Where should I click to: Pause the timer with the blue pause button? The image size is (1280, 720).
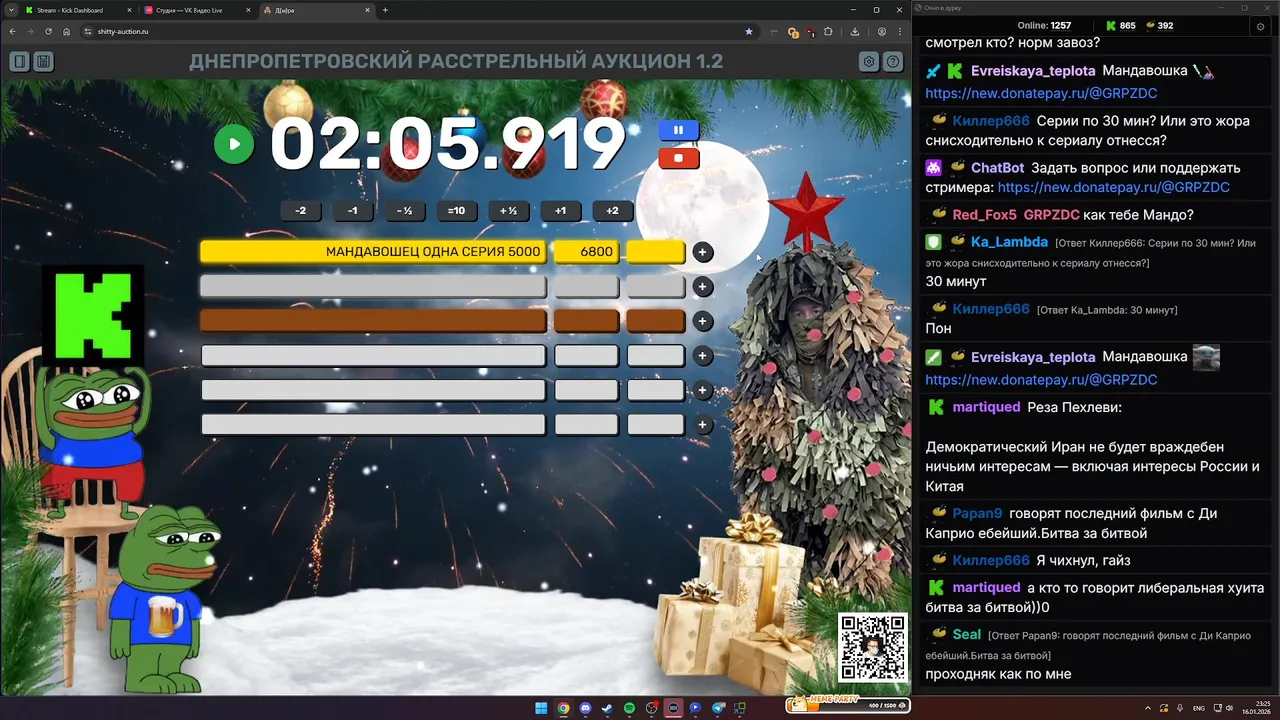point(678,130)
